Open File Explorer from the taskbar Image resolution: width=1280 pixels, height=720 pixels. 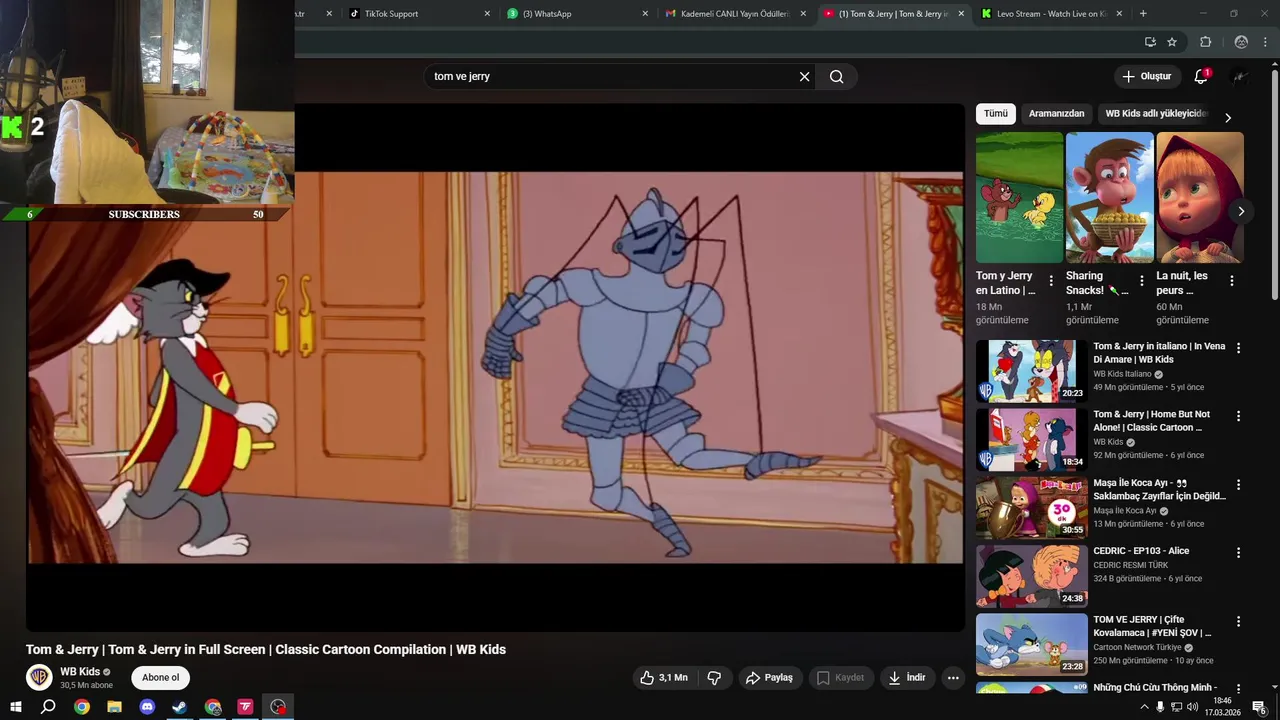(114, 707)
